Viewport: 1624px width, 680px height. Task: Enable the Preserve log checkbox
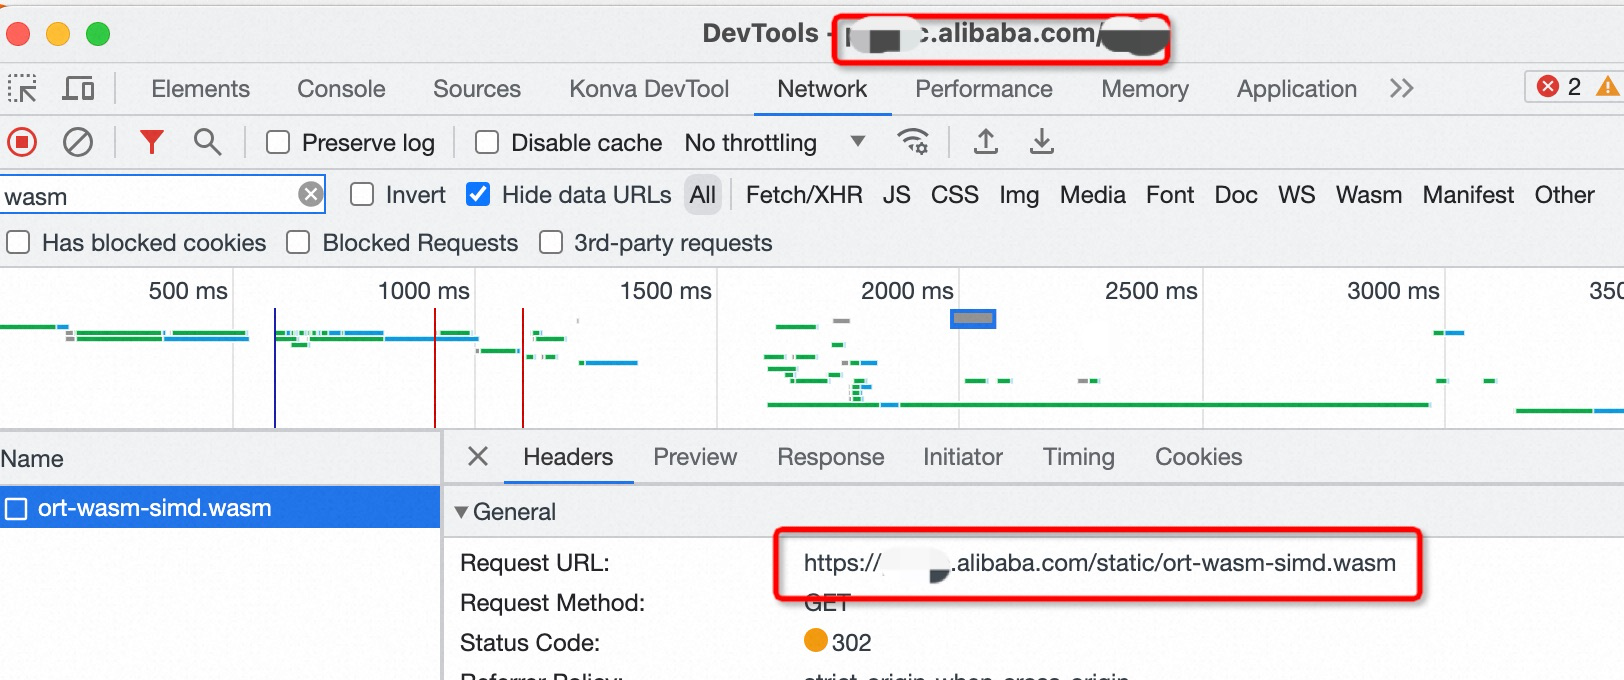pos(278,143)
